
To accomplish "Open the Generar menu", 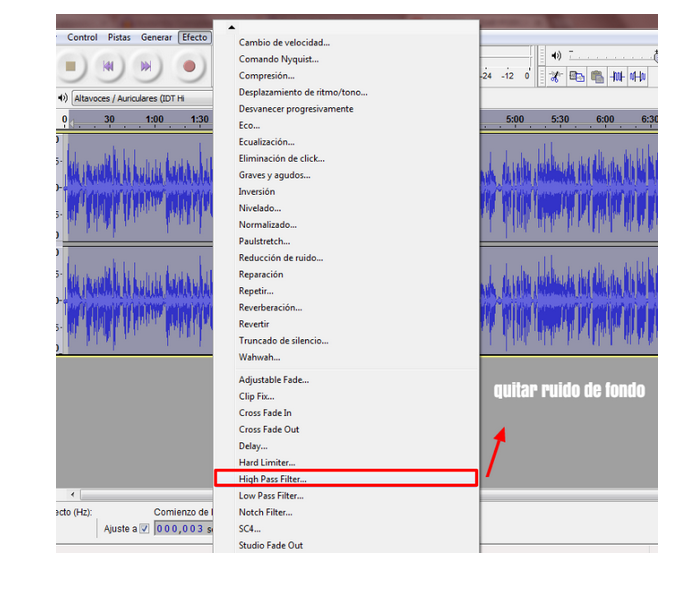I will [x=156, y=37].
